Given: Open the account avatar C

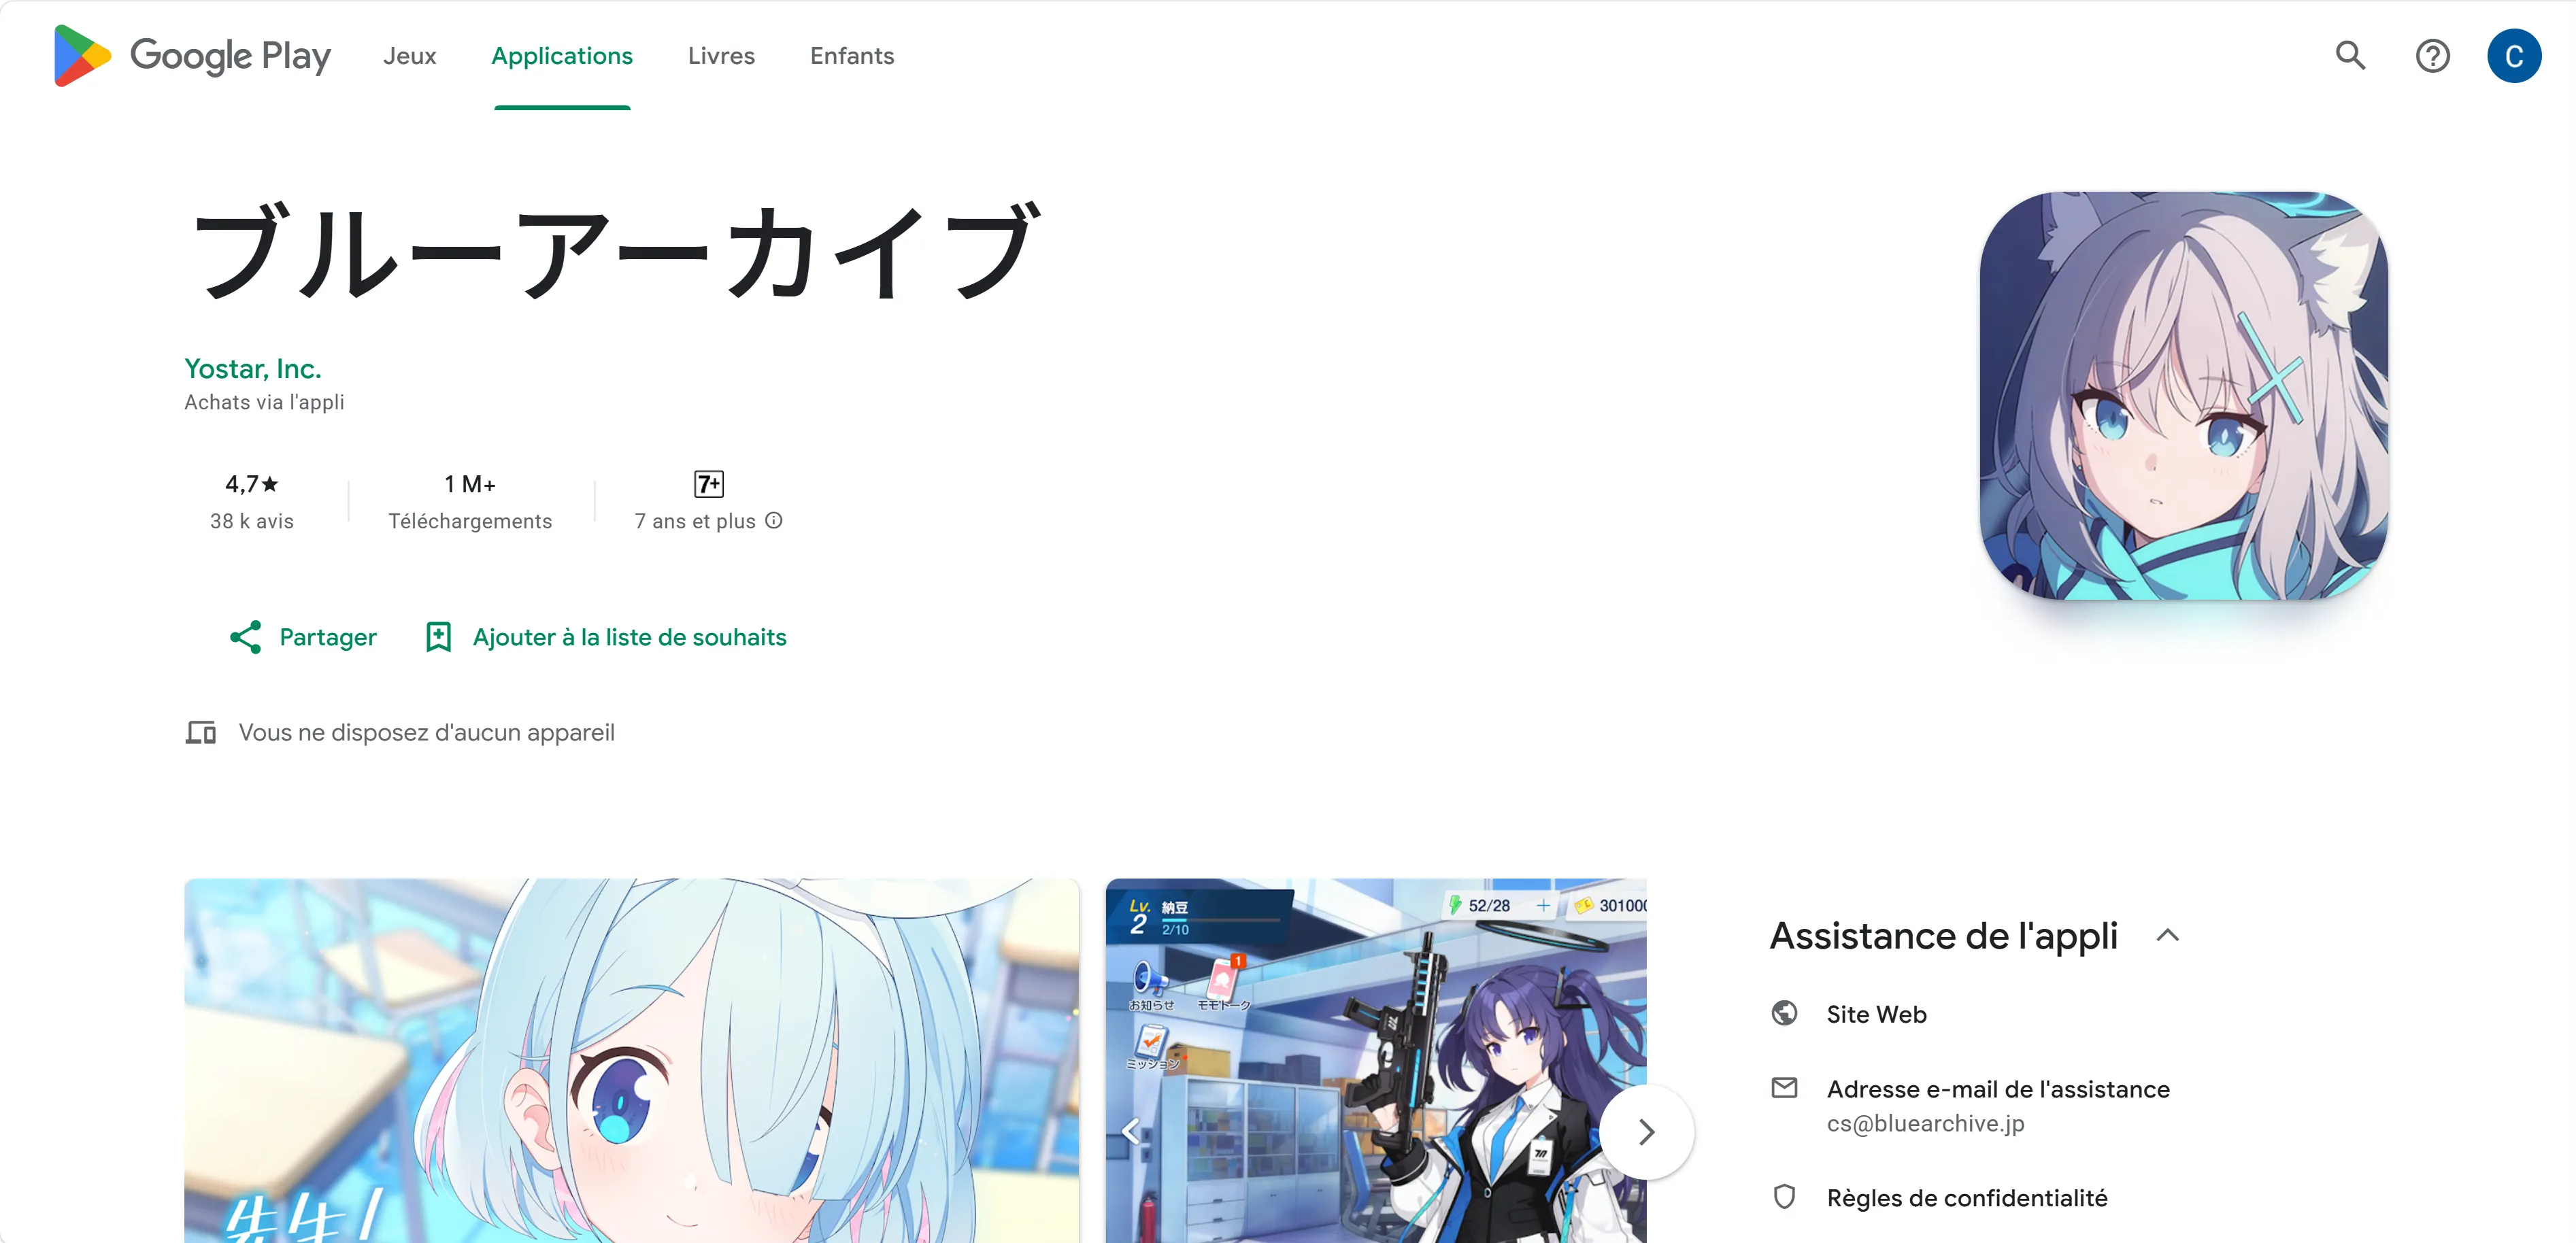Looking at the screenshot, I should click(x=2514, y=56).
